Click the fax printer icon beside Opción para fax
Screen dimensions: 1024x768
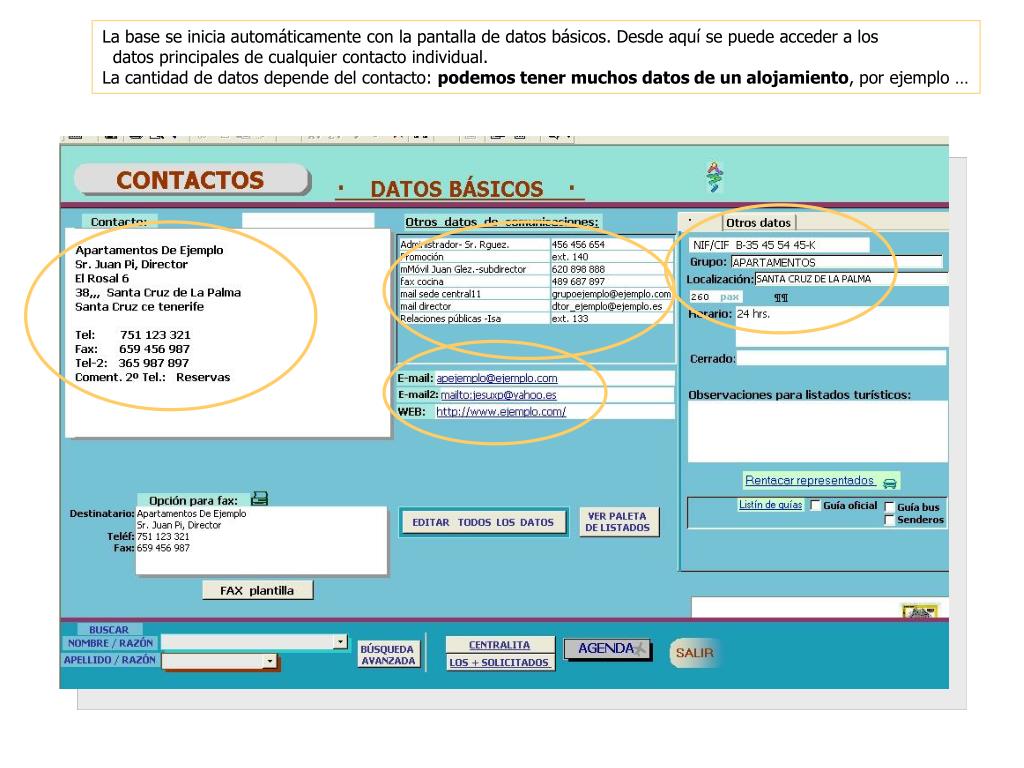259,498
